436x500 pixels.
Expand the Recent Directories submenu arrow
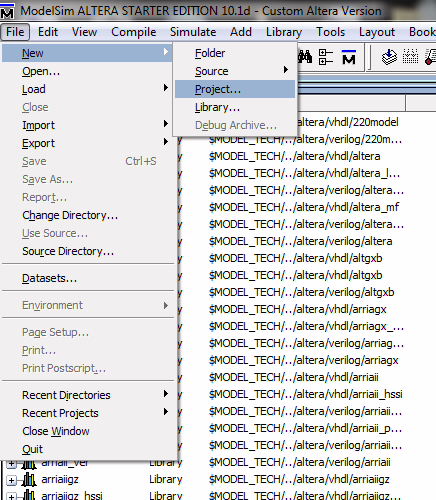166,394
